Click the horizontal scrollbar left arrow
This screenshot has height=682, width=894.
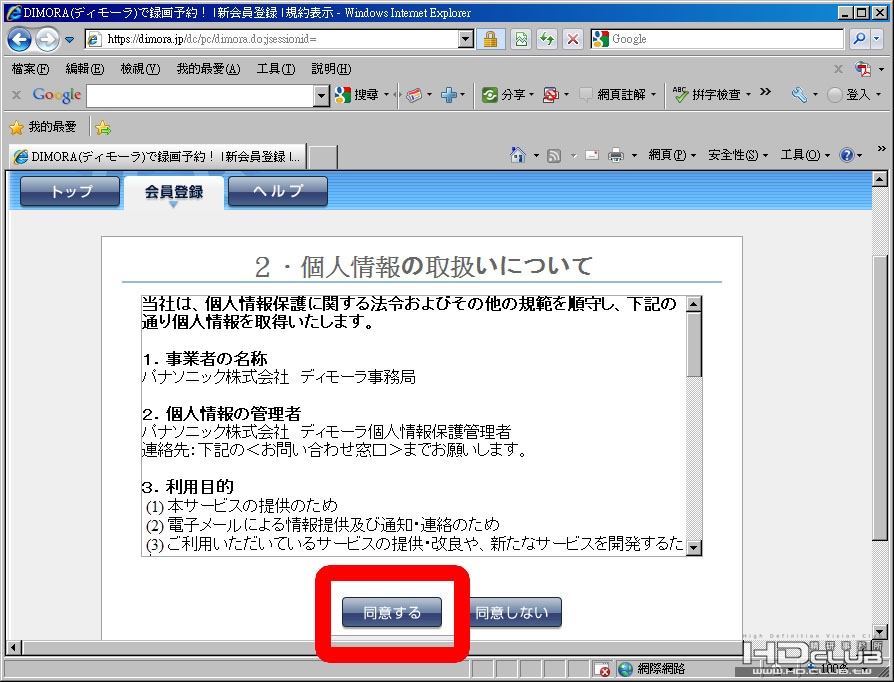coord(14,647)
